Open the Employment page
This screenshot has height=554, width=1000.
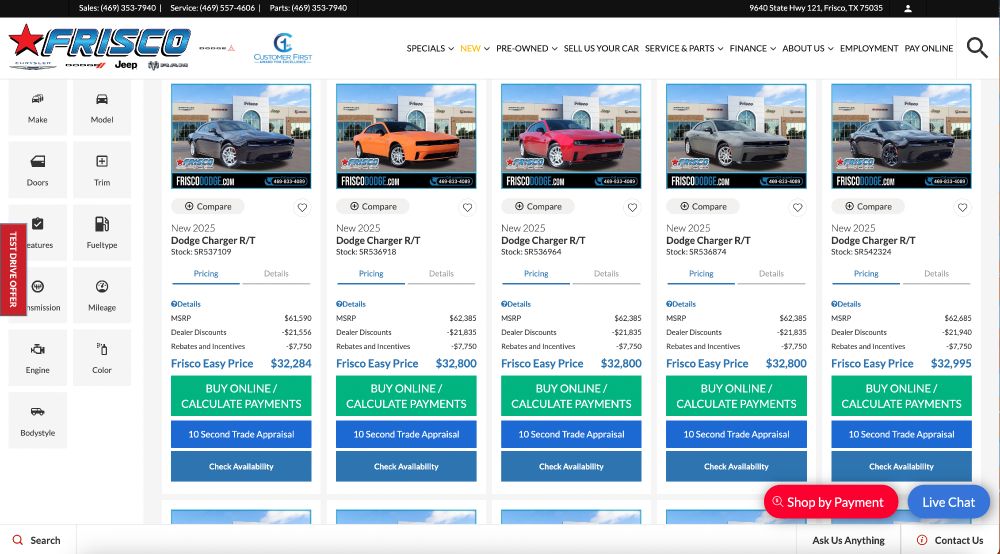coord(869,48)
